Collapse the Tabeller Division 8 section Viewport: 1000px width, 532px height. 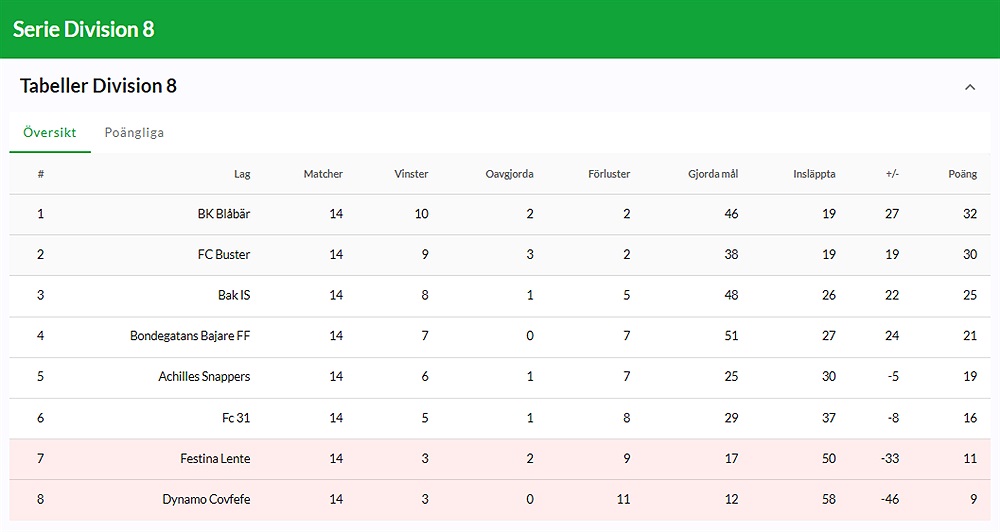pyautogui.click(x=969, y=87)
